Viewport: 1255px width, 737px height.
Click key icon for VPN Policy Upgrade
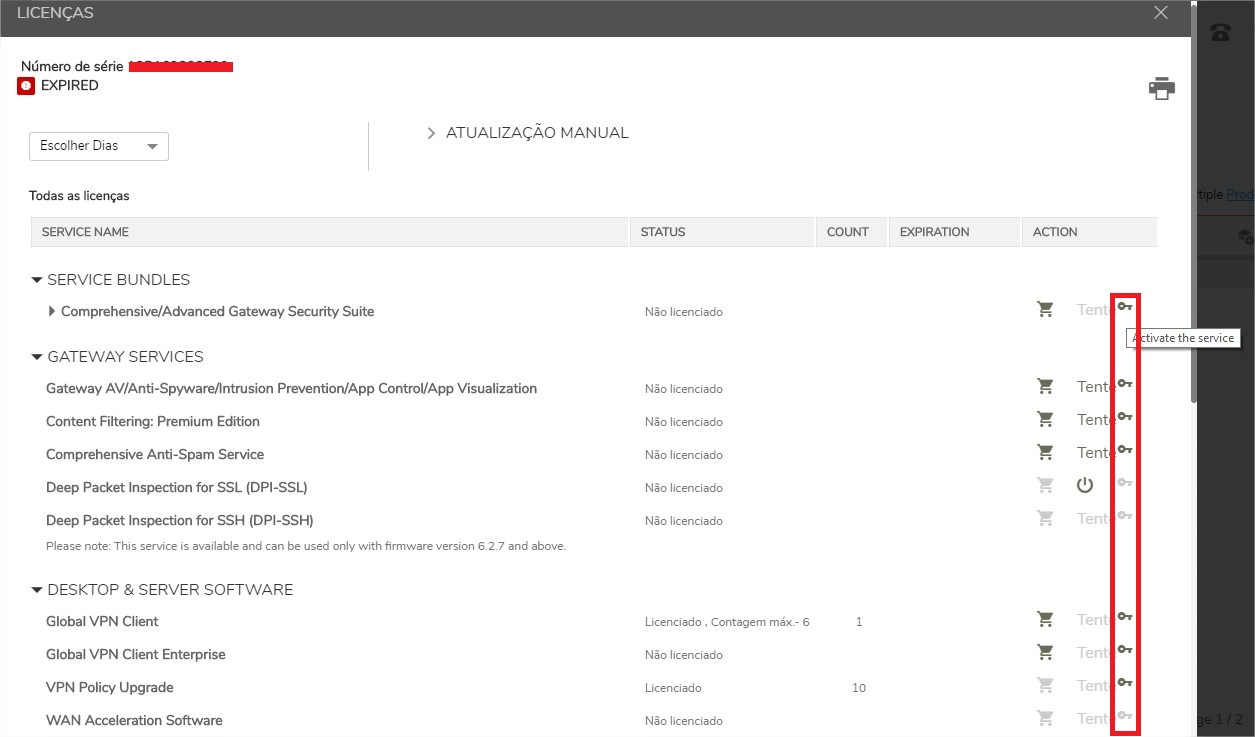[1125, 683]
